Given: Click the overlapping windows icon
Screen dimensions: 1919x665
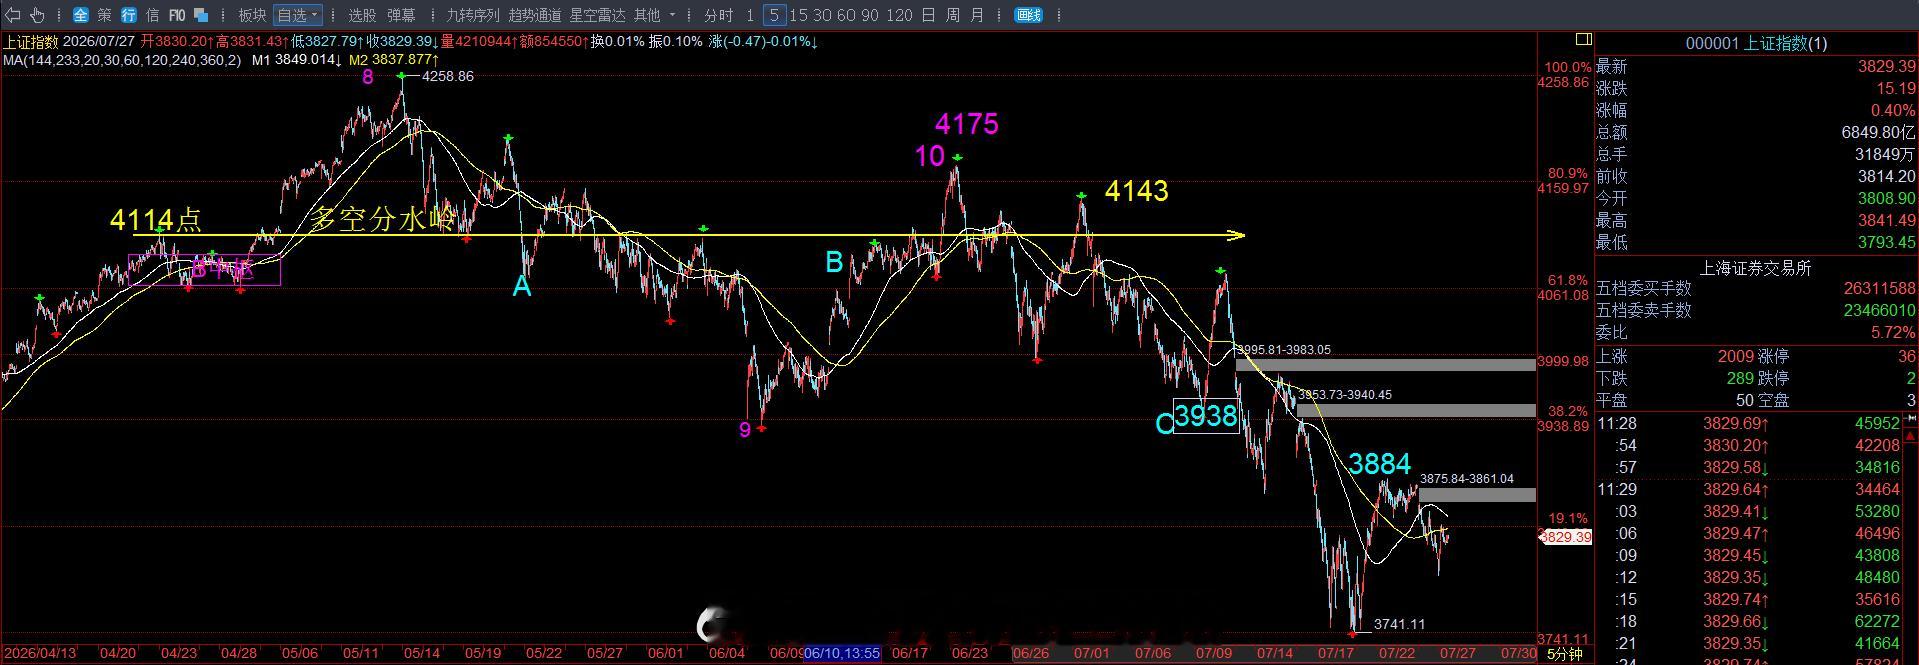Looking at the screenshot, I should [201, 15].
